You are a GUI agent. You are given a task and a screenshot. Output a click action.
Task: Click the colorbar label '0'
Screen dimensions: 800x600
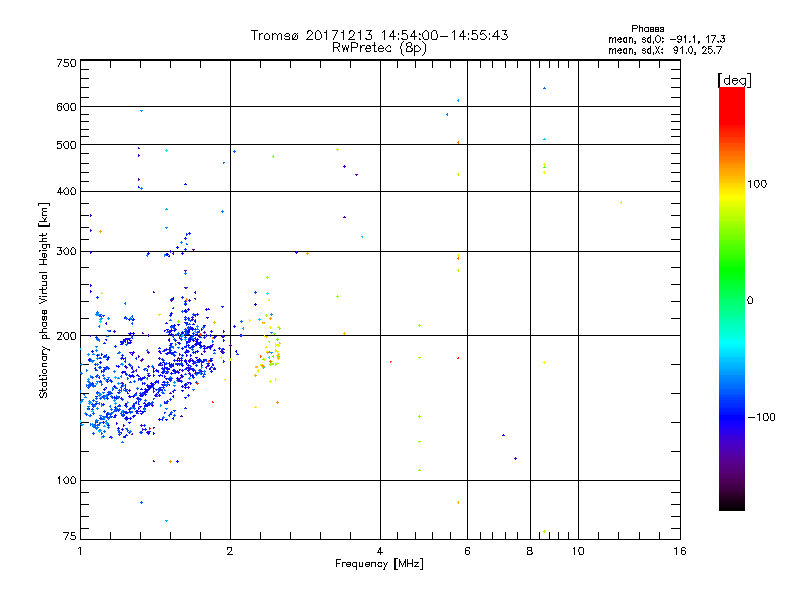coord(750,301)
